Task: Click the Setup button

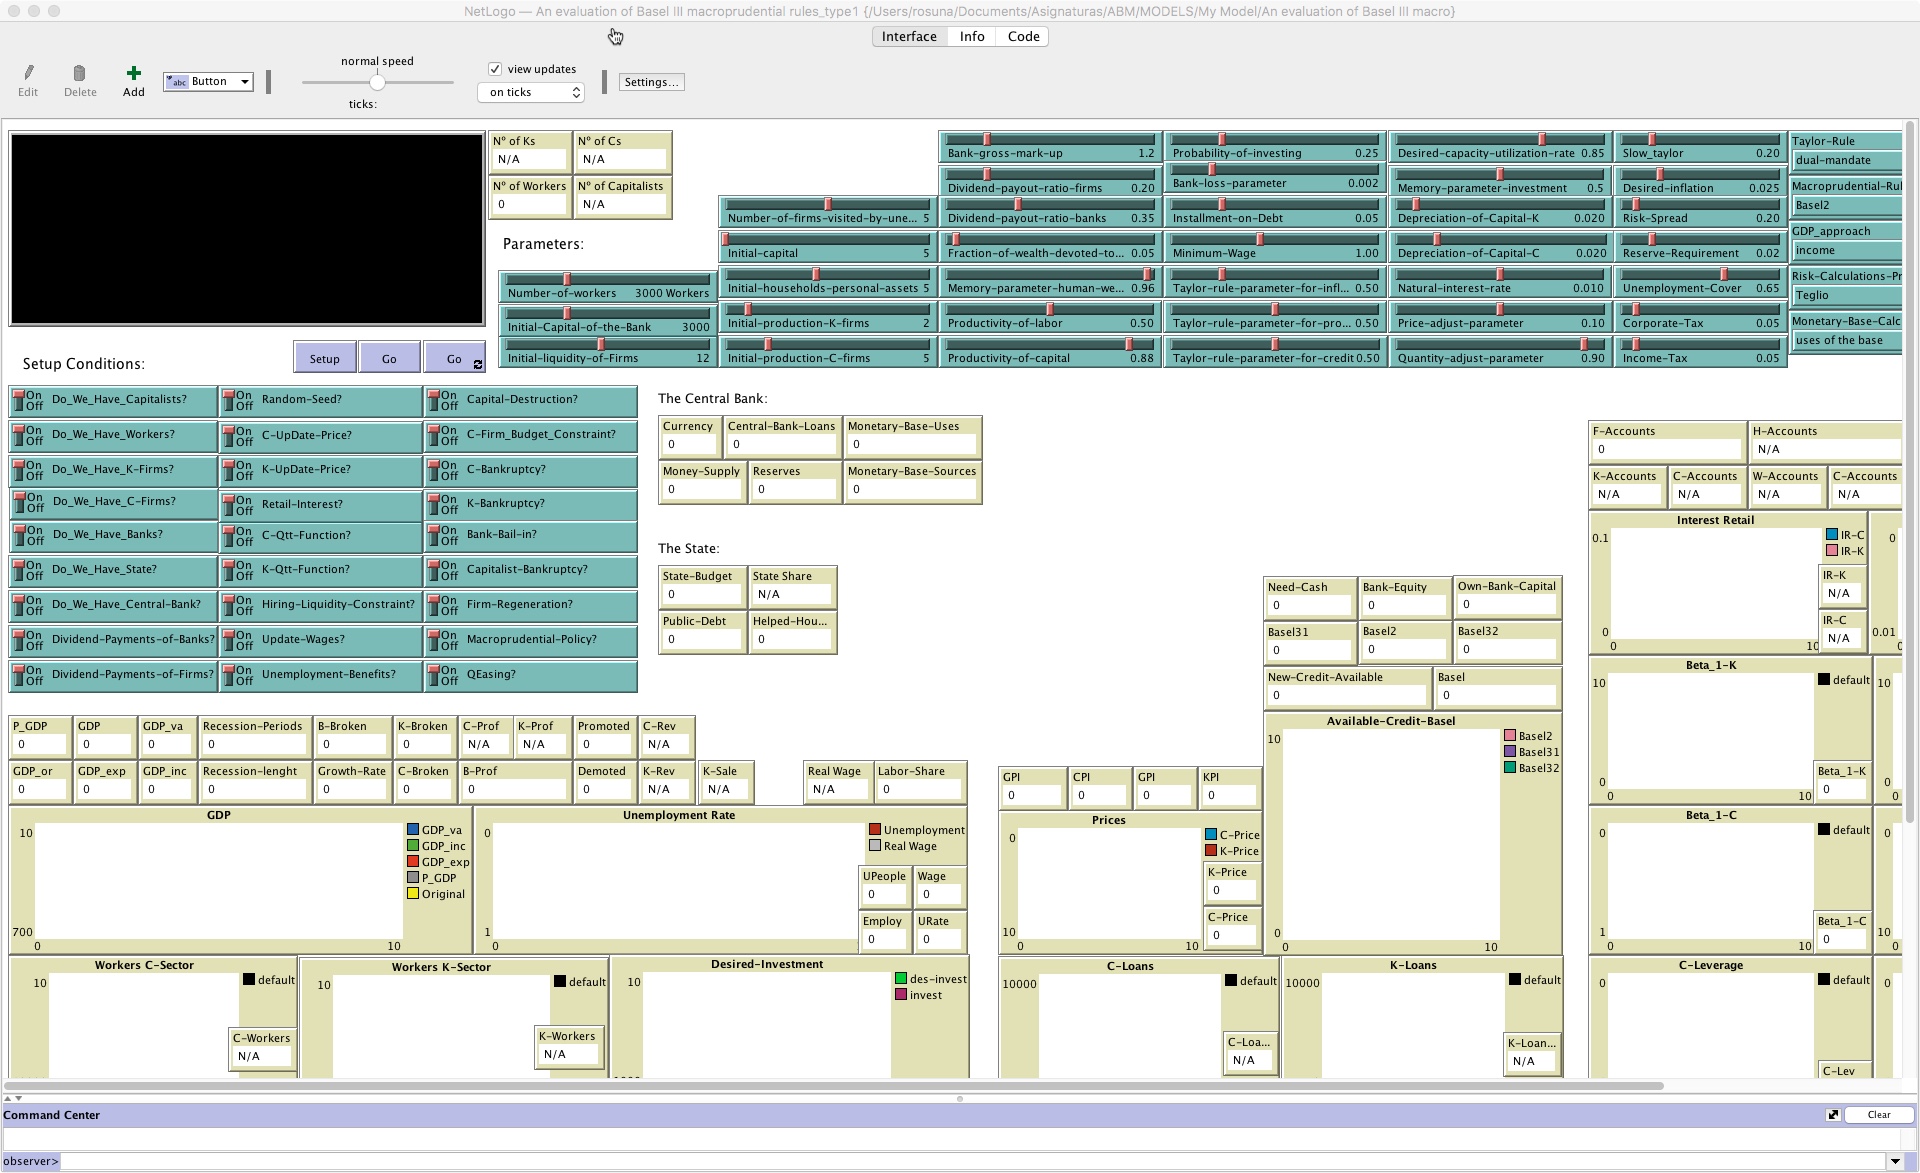Action: tap(324, 358)
